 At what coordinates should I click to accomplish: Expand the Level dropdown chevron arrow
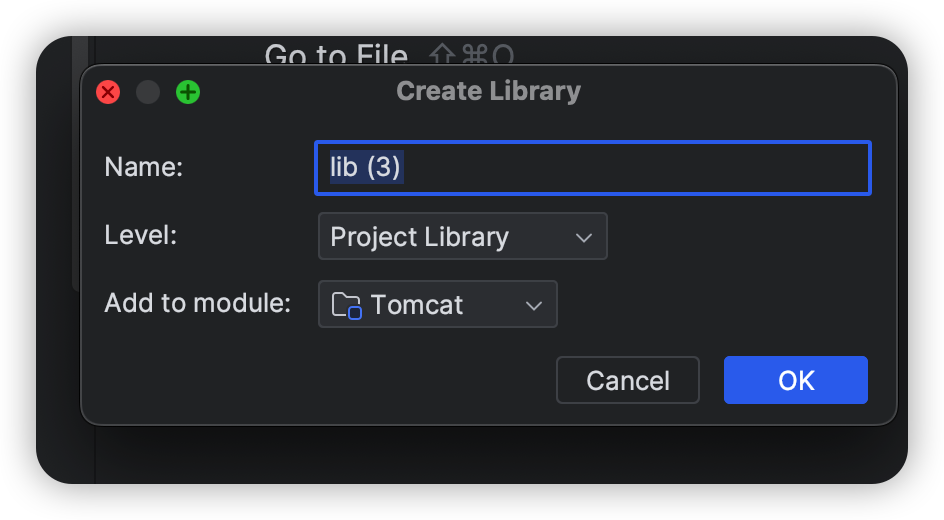[584, 238]
